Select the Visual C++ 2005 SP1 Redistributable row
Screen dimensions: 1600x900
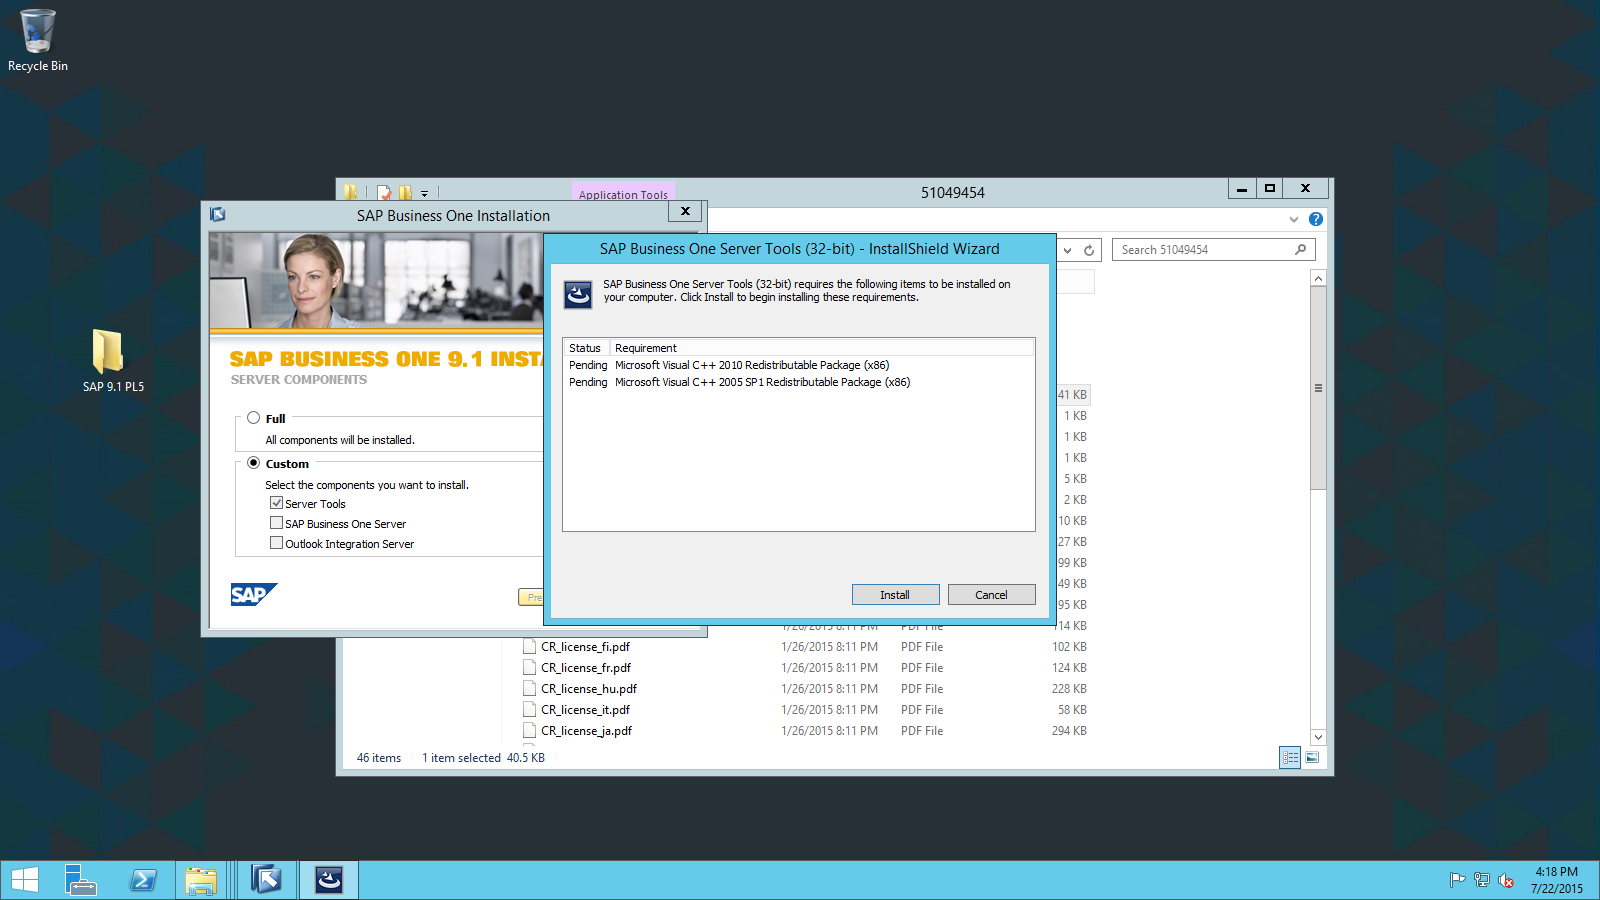coord(798,382)
